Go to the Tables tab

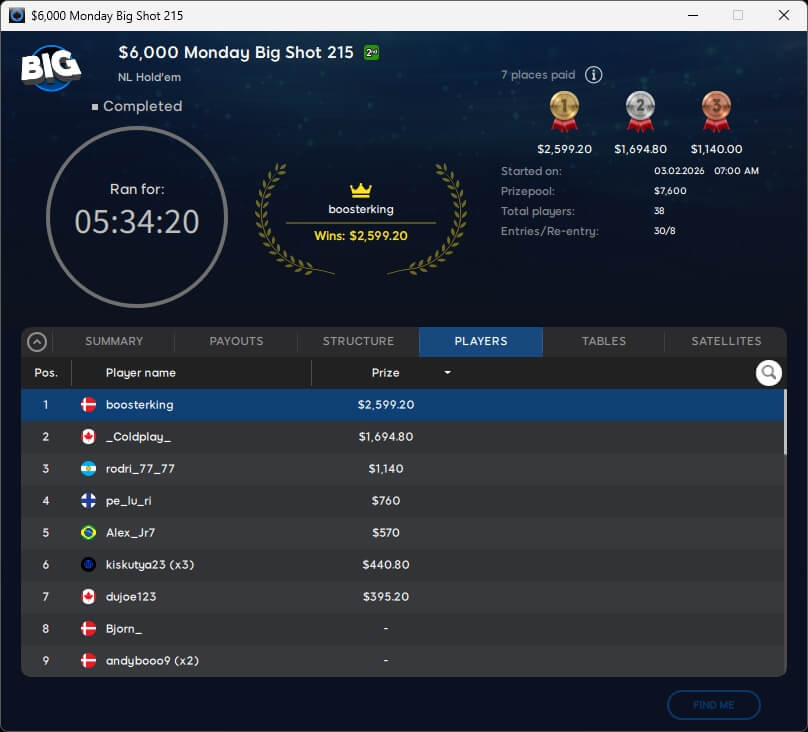coord(604,341)
